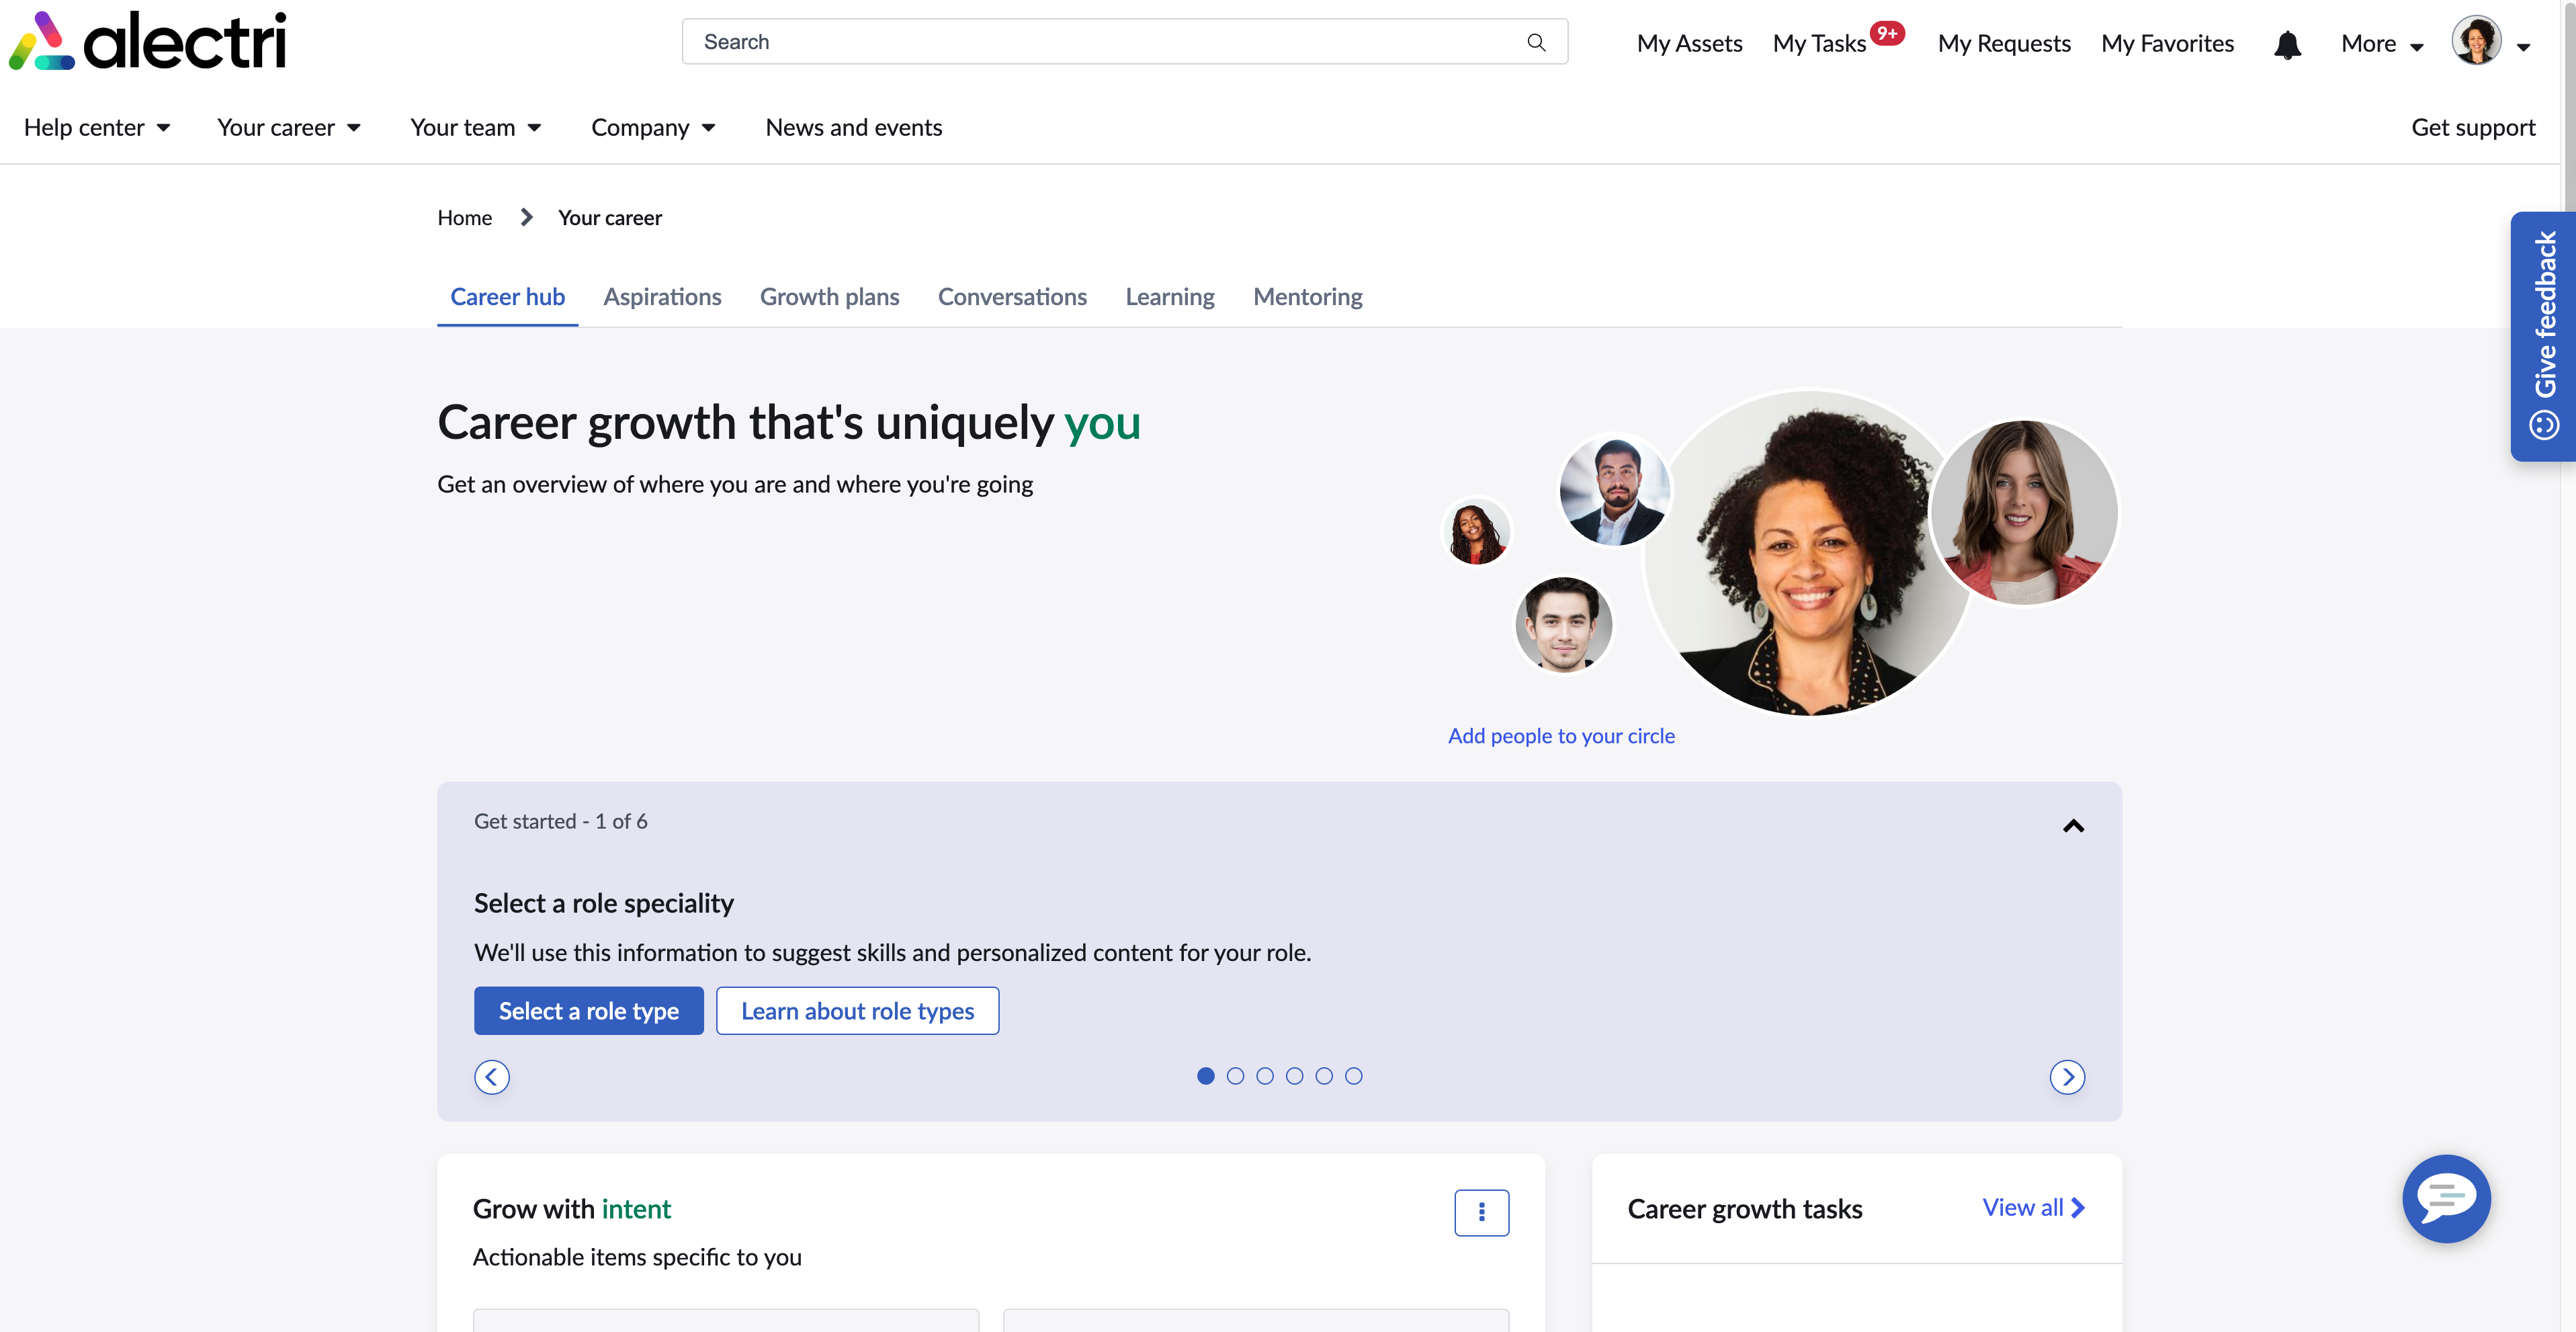
Task: Click the Give feedback smiley icon
Action: (x=2545, y=424)
